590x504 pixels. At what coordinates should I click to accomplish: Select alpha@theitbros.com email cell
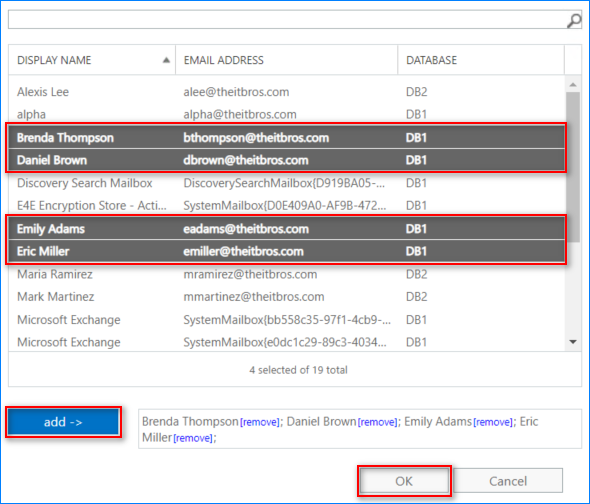[240, 114]
